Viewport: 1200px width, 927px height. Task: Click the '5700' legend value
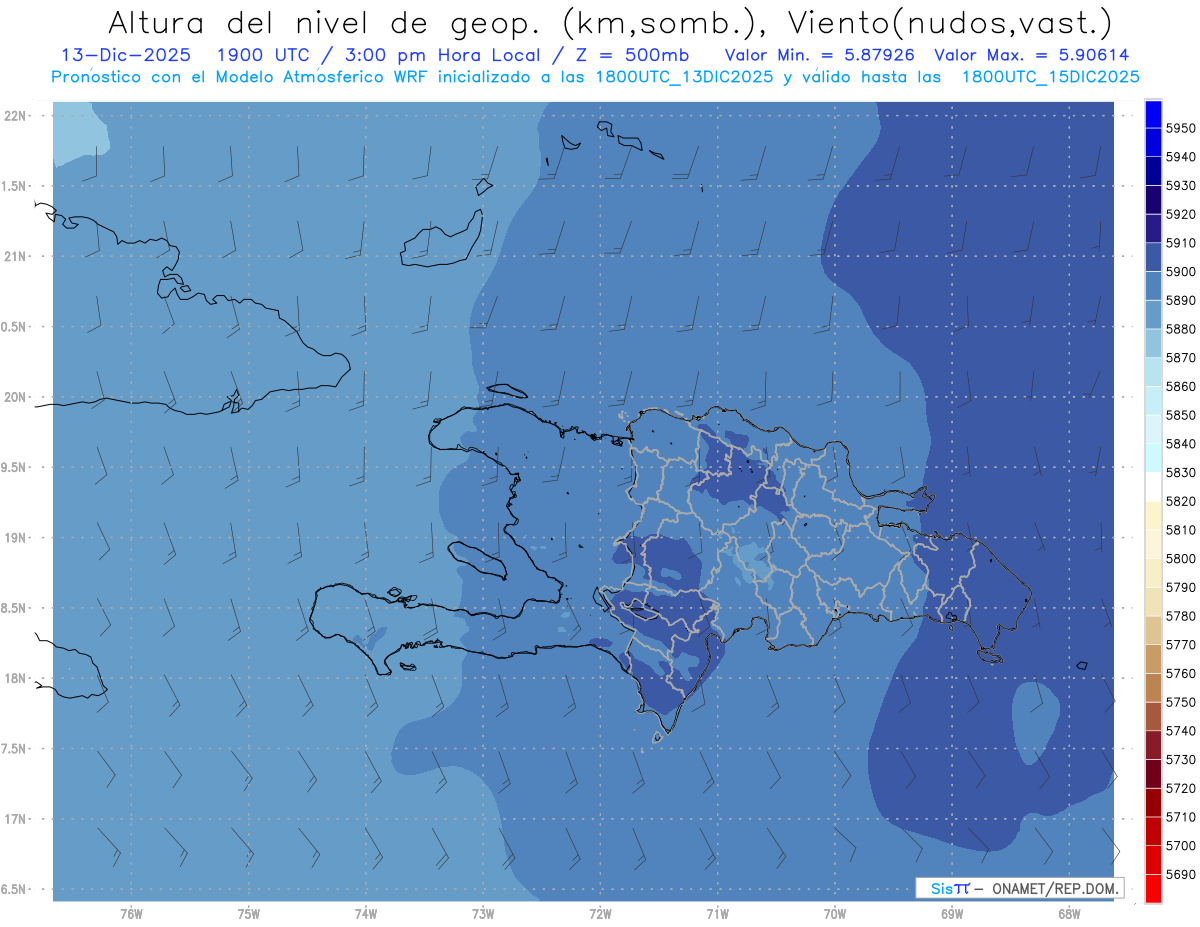tap(1181, 846)
